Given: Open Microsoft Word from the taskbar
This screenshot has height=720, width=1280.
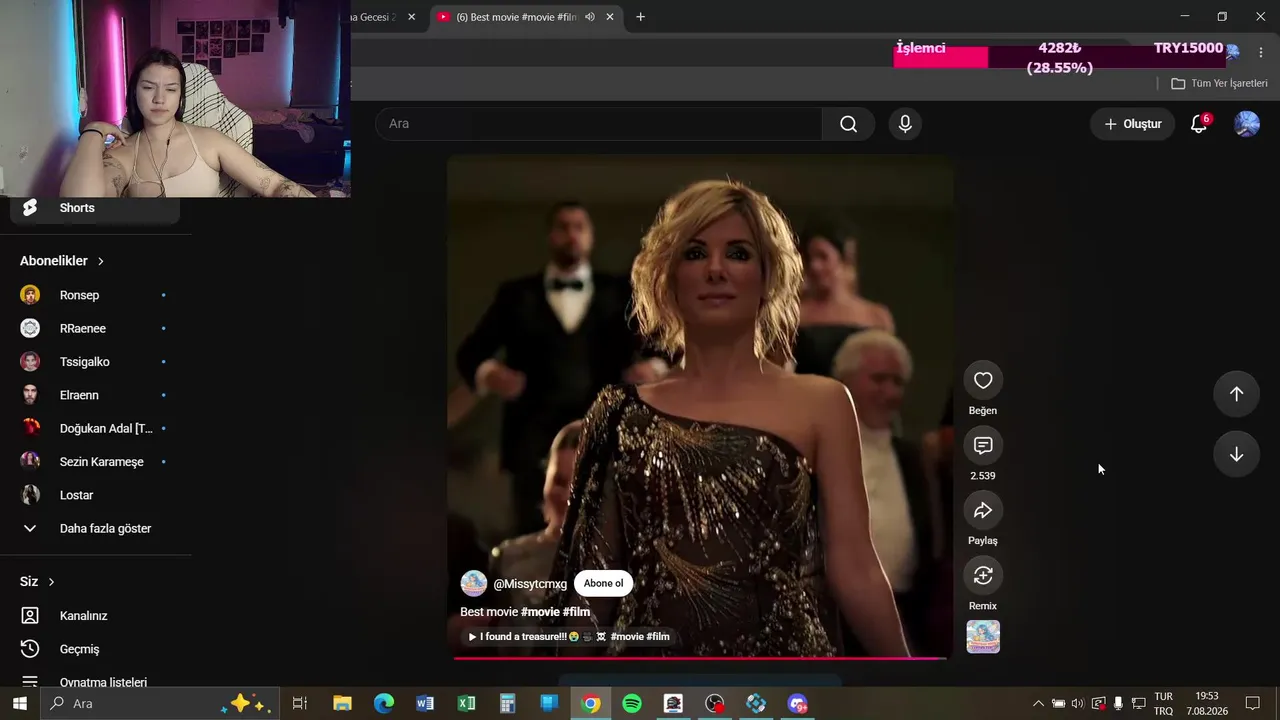Looking at the screenshot, I should pos(425,704).
